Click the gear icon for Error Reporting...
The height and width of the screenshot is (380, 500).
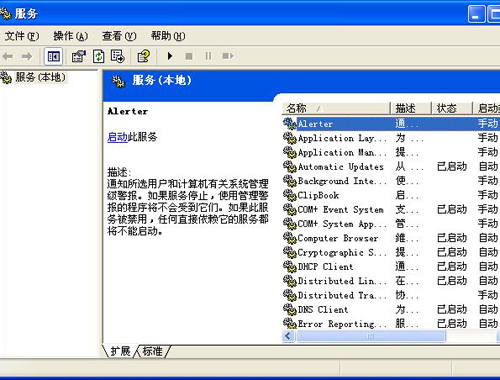point(290,324)
